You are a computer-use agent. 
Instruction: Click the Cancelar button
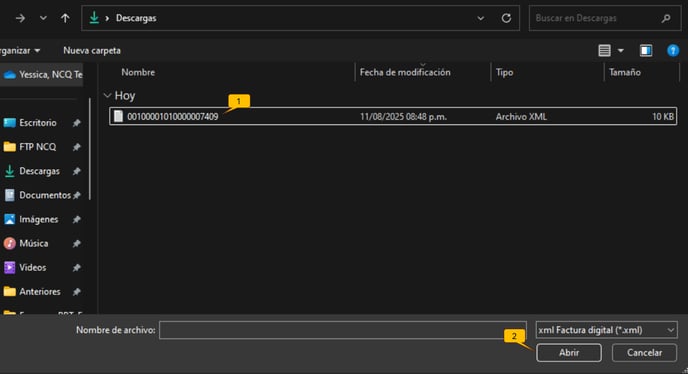click(644, 352)
